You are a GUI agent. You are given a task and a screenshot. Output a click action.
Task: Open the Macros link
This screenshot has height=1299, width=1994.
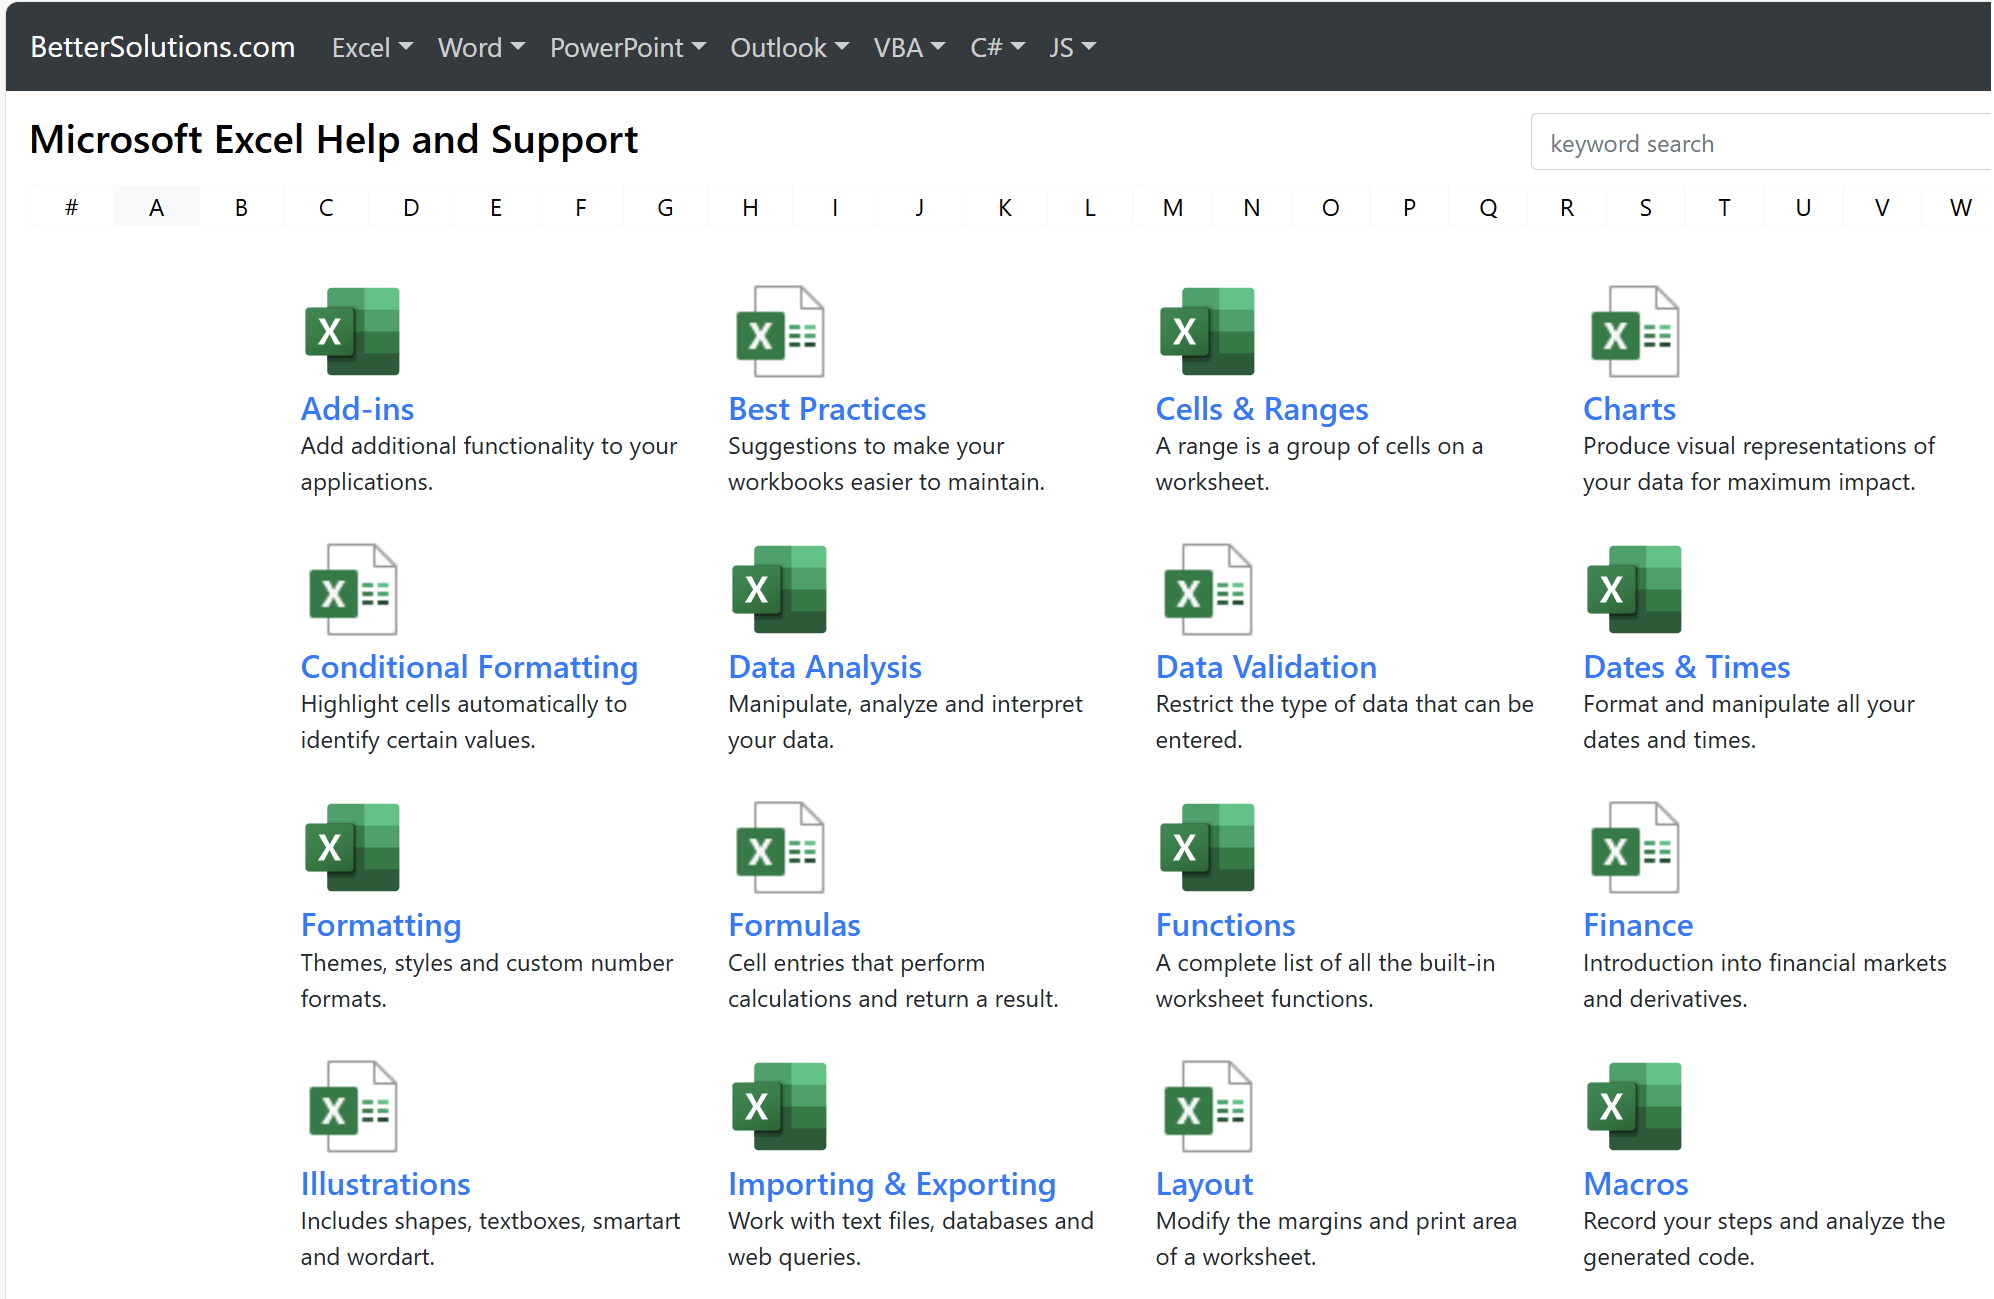(1635, 1184)
